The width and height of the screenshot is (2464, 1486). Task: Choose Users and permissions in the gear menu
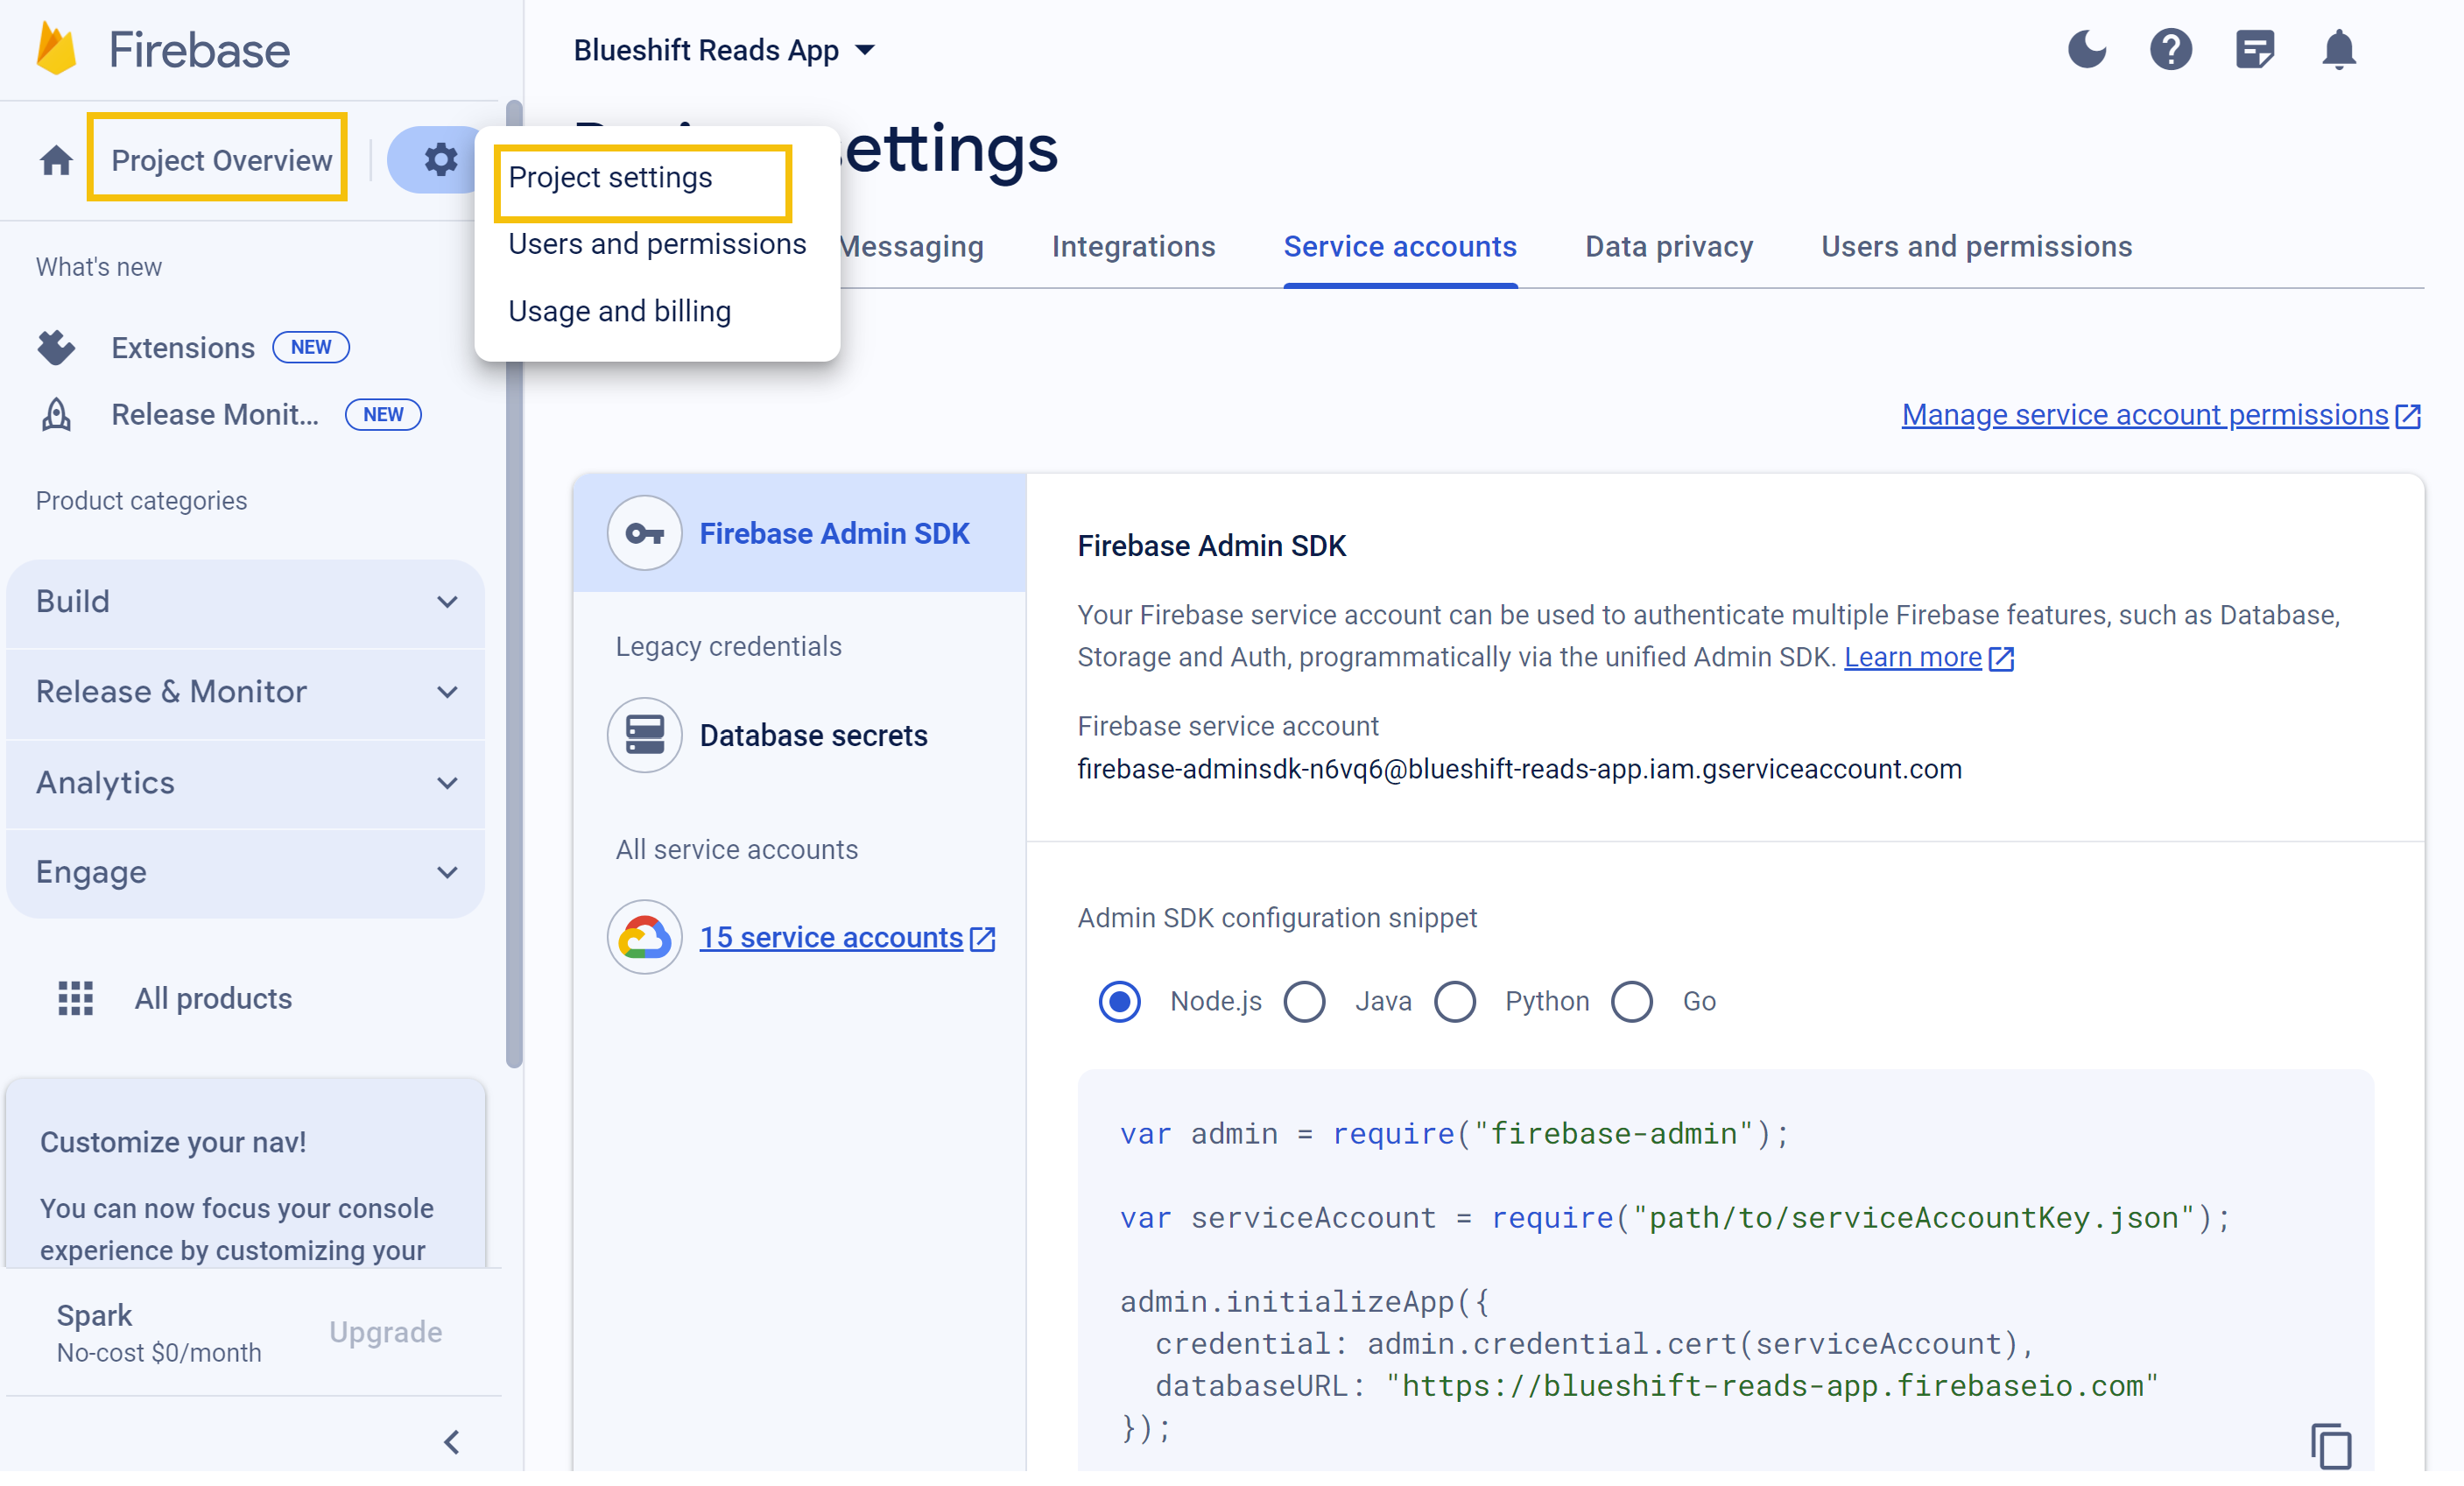click(x=657, y=244)
